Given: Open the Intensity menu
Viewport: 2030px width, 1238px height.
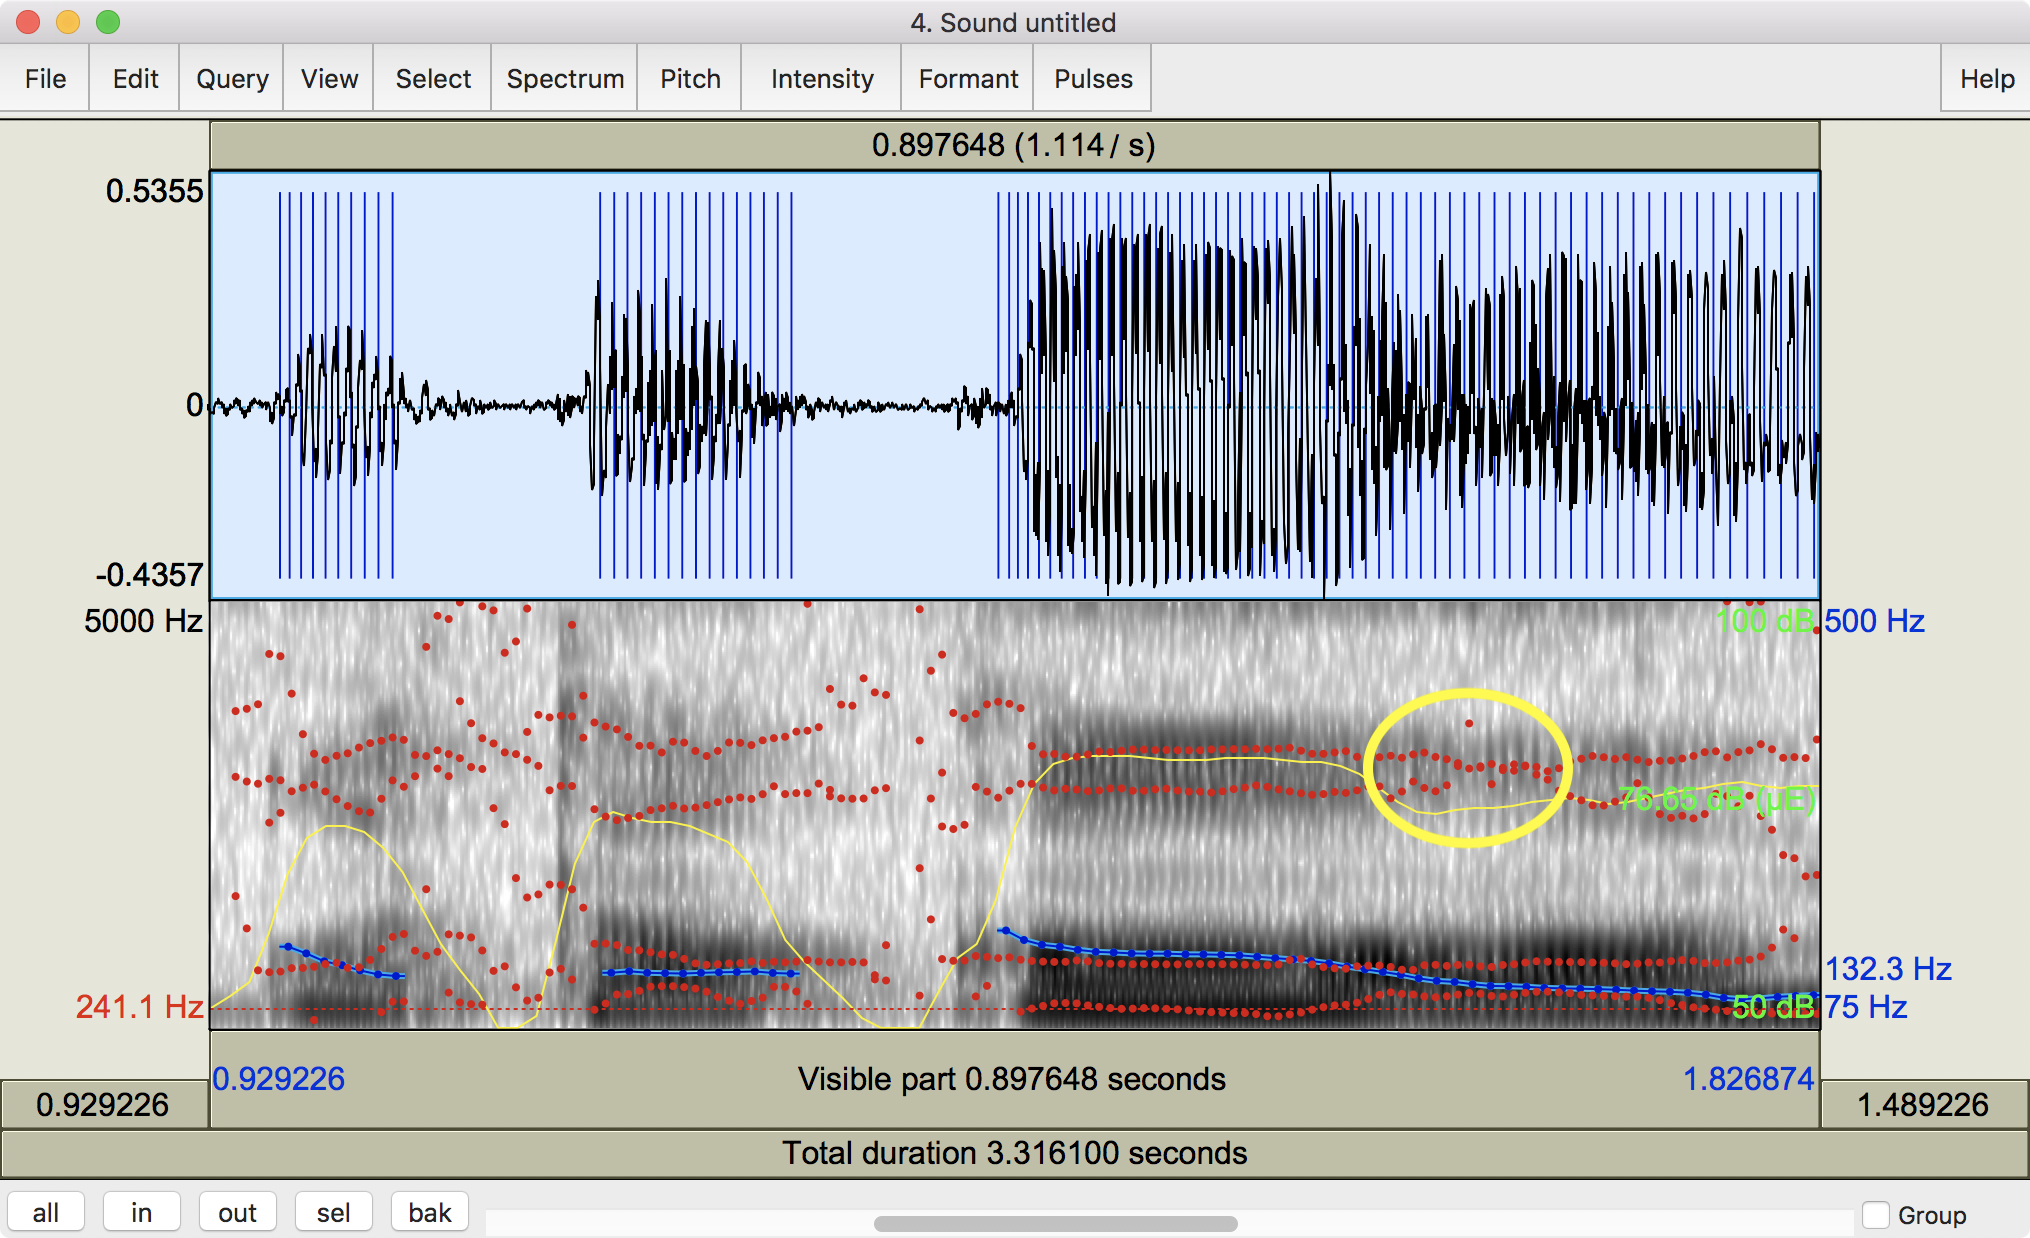Looking at the screenshot, I should coord(822,78).
